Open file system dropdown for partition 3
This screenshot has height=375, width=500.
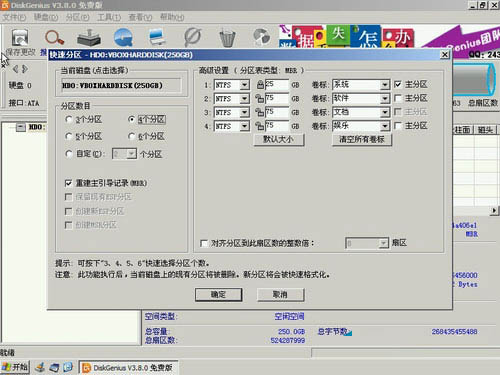point(244,113)
